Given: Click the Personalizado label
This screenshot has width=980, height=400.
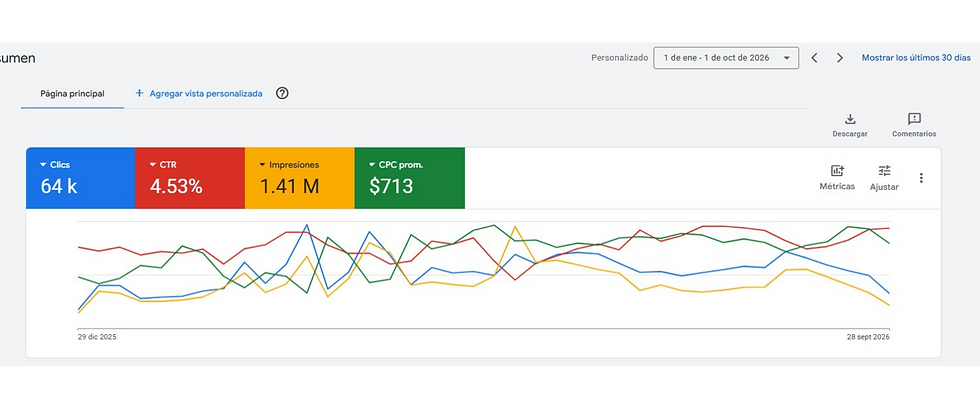Looking at the screenshot, I should click(619, 58).
